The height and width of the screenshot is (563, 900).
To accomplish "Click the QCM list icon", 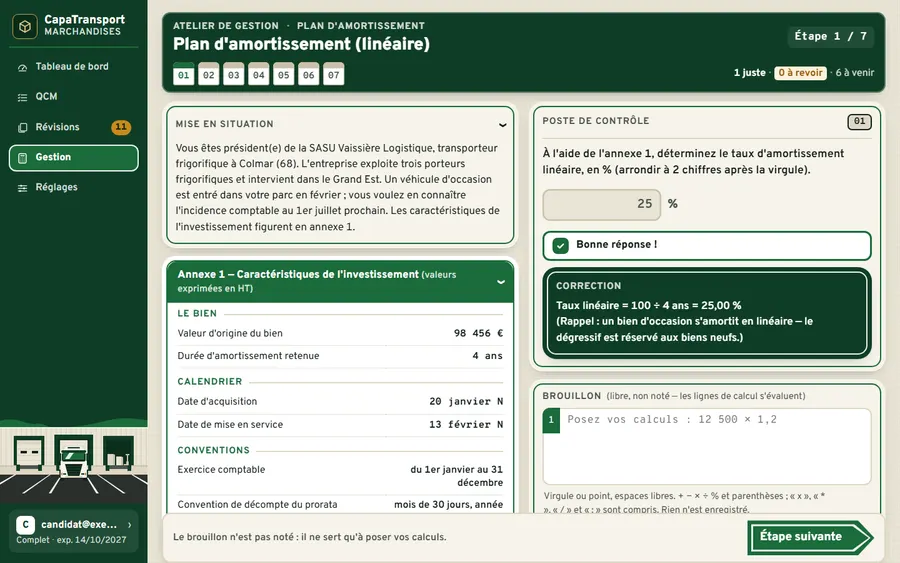I will [x=22, y=97].
